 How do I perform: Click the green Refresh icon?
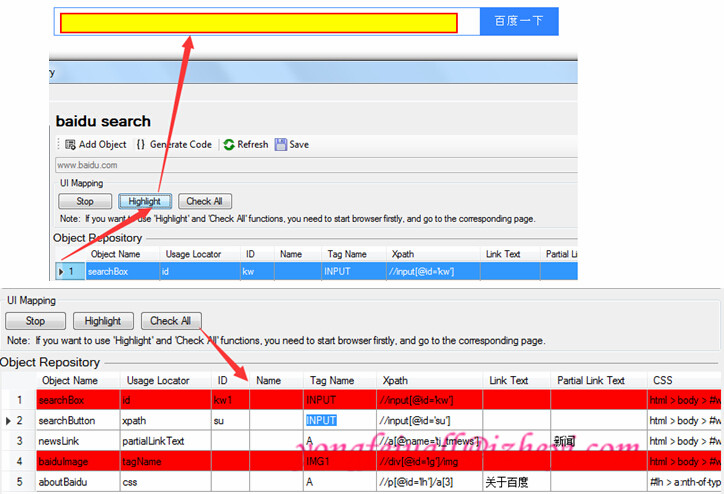[x=229, y=145]
